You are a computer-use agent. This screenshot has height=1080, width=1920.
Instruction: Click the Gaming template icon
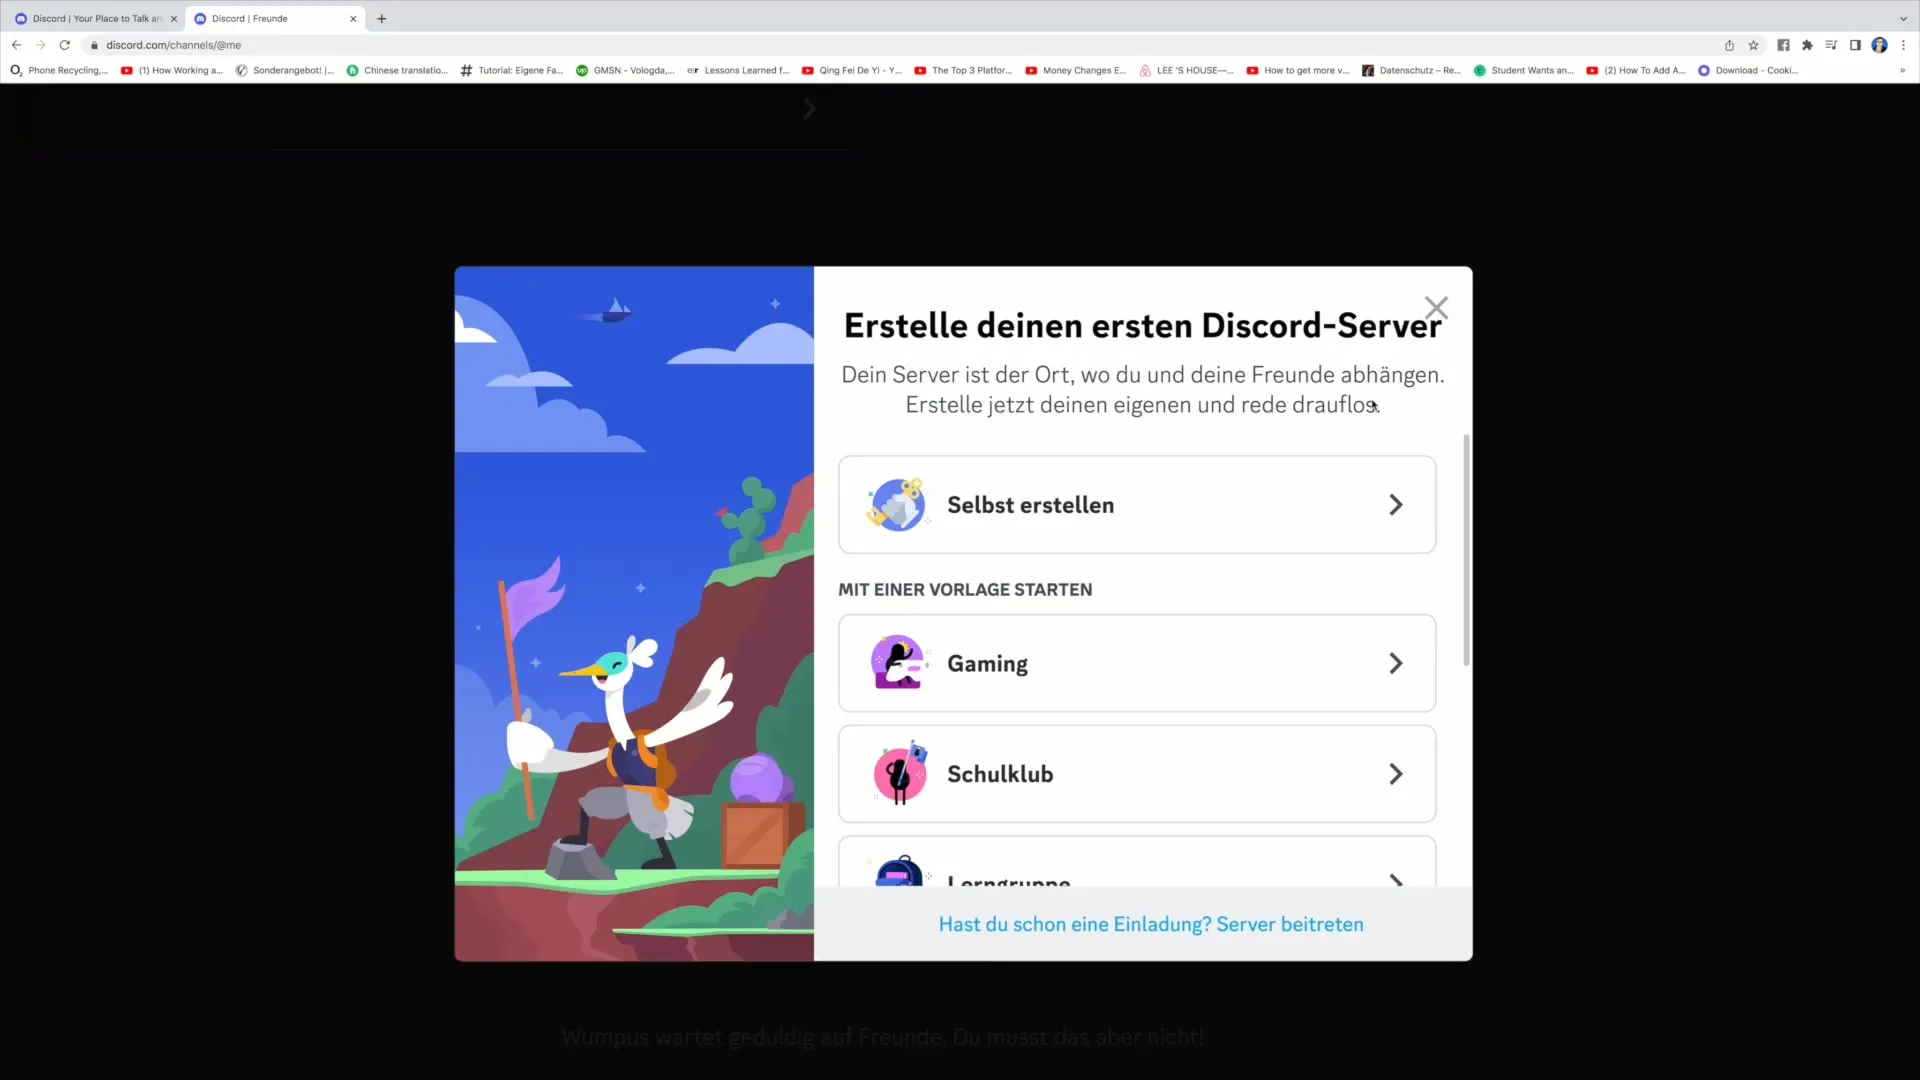point(898,663)
